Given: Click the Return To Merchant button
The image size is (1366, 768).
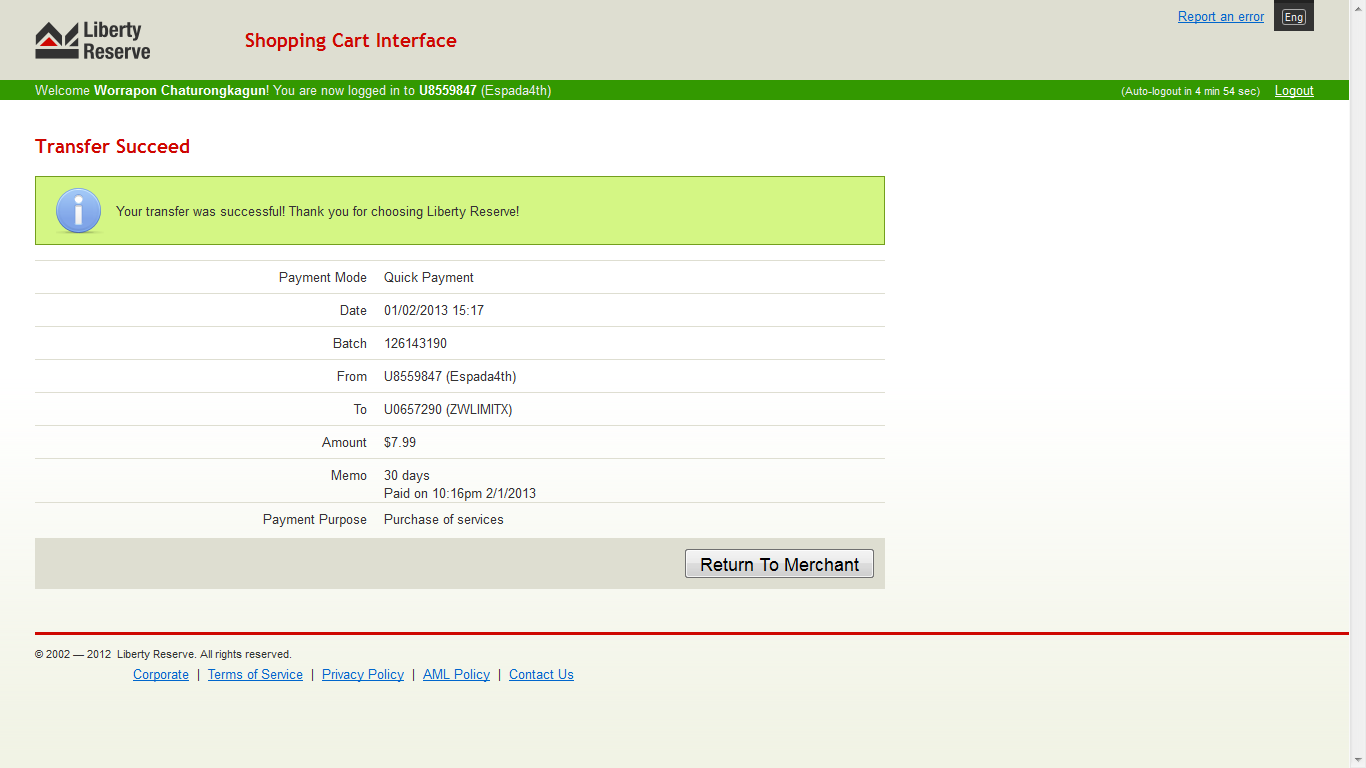Looking at the screenshot, I should tap(779, 564).
